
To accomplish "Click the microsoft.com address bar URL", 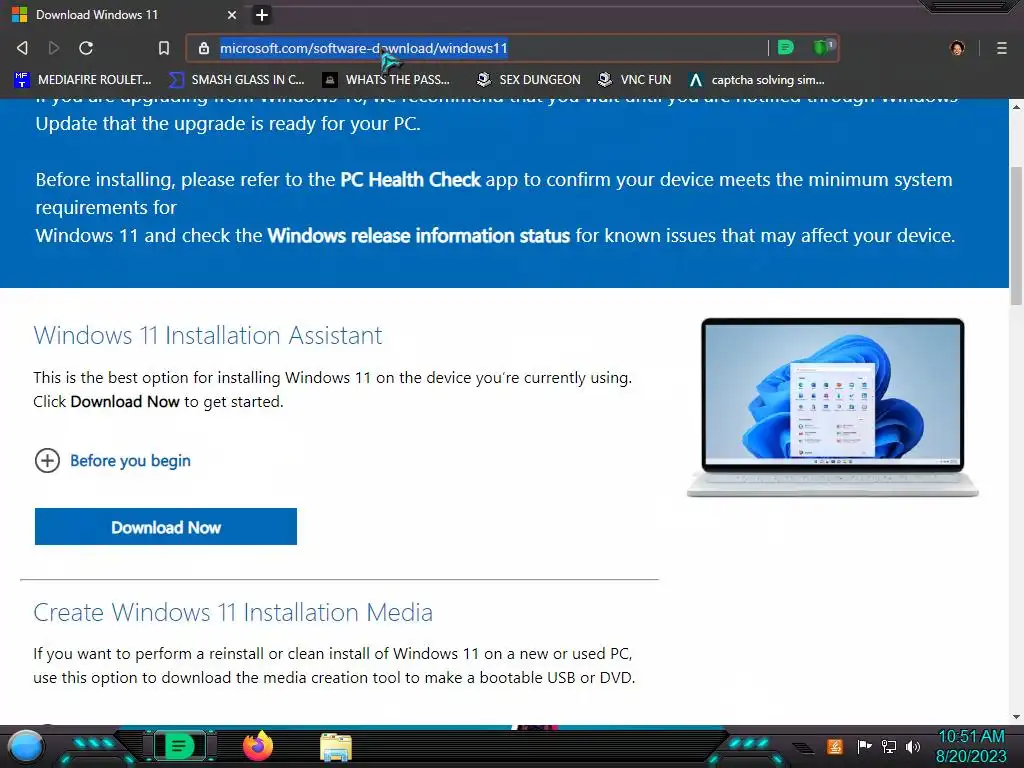I will pos(363,48).
